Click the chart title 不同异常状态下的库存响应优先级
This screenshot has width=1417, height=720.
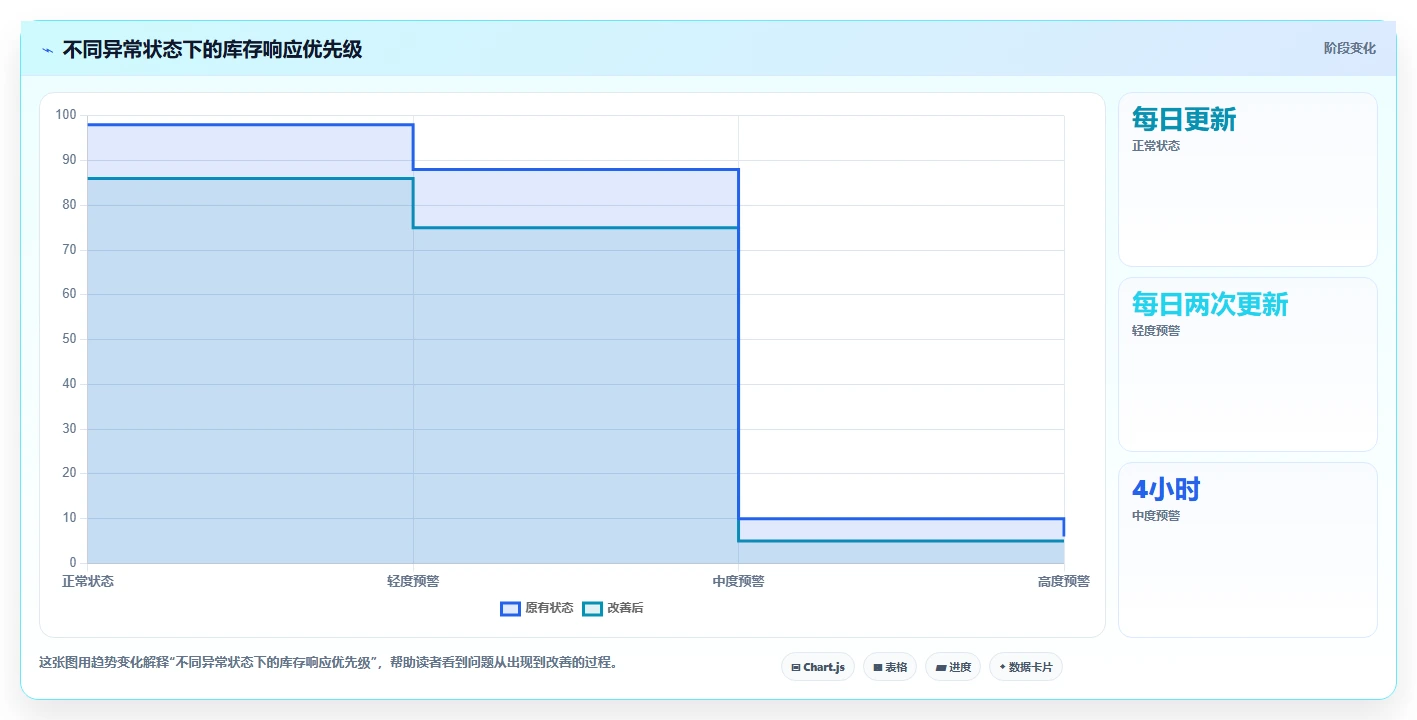[x=212, y=49]
